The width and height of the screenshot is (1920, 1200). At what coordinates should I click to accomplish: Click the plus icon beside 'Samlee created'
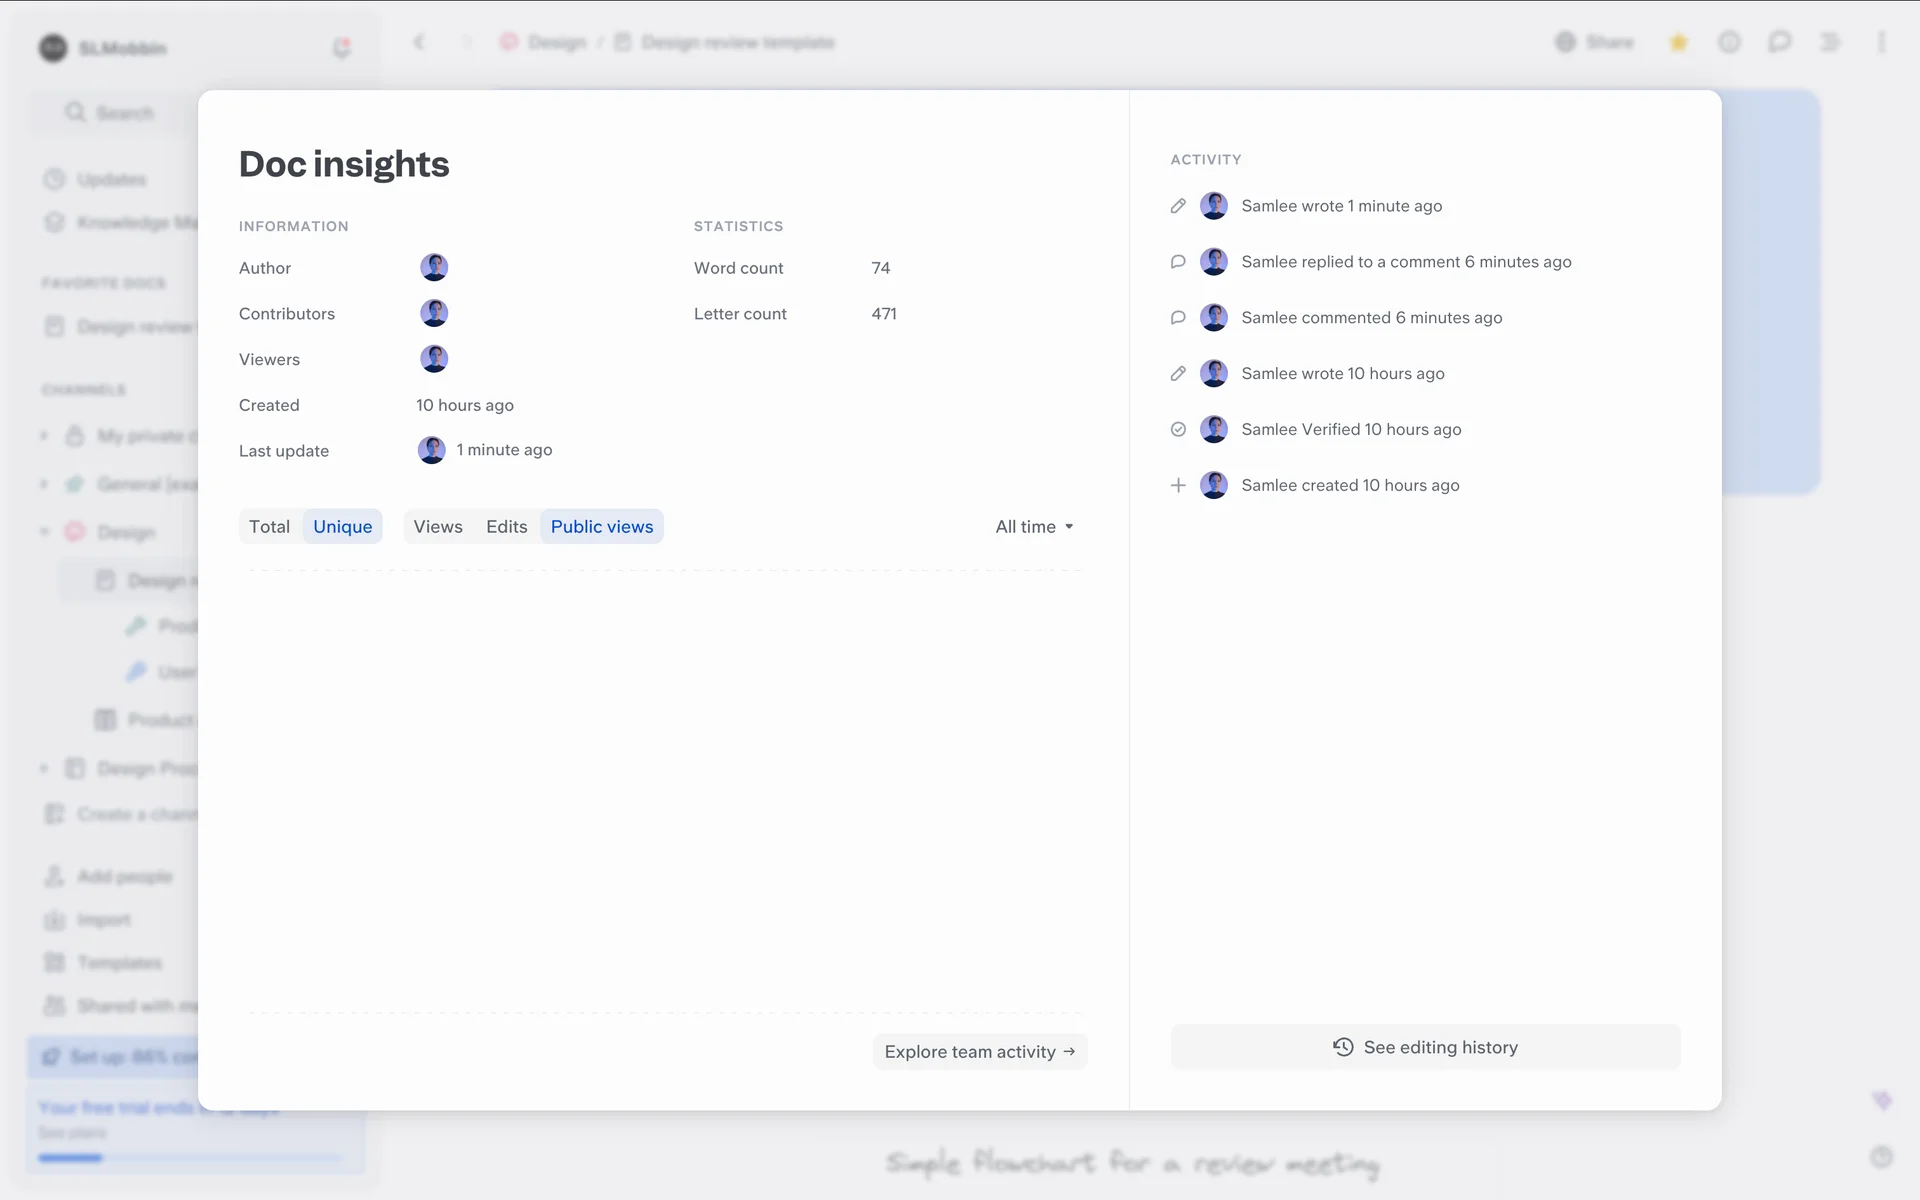click(x=1178, y=485)
